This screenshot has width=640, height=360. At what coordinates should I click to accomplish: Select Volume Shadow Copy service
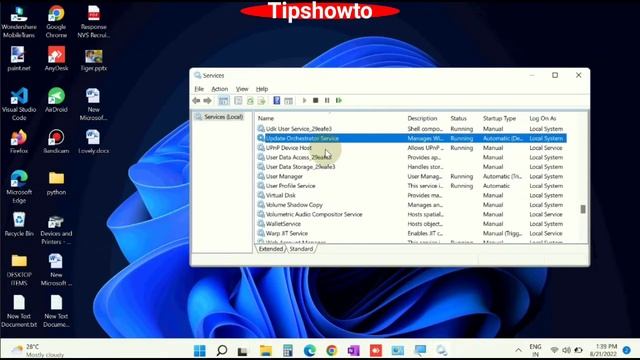click(412, 205)
